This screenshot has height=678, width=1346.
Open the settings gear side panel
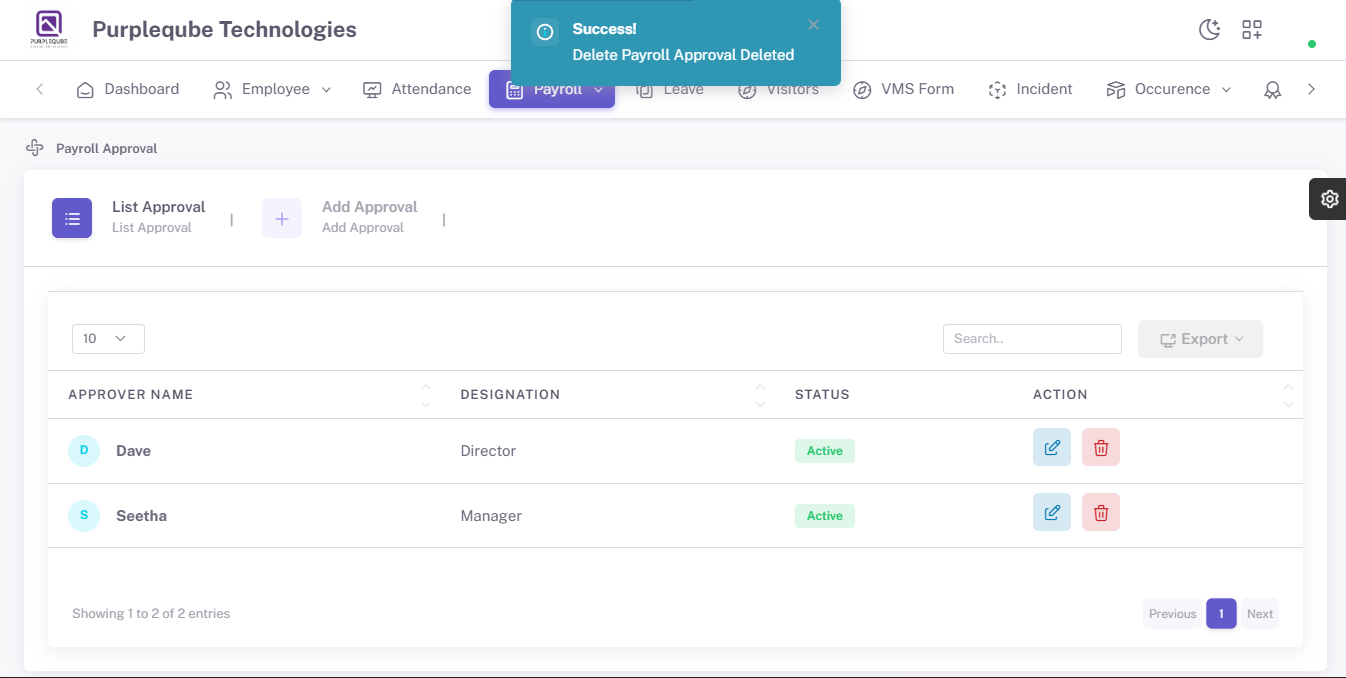(1329, 199)
